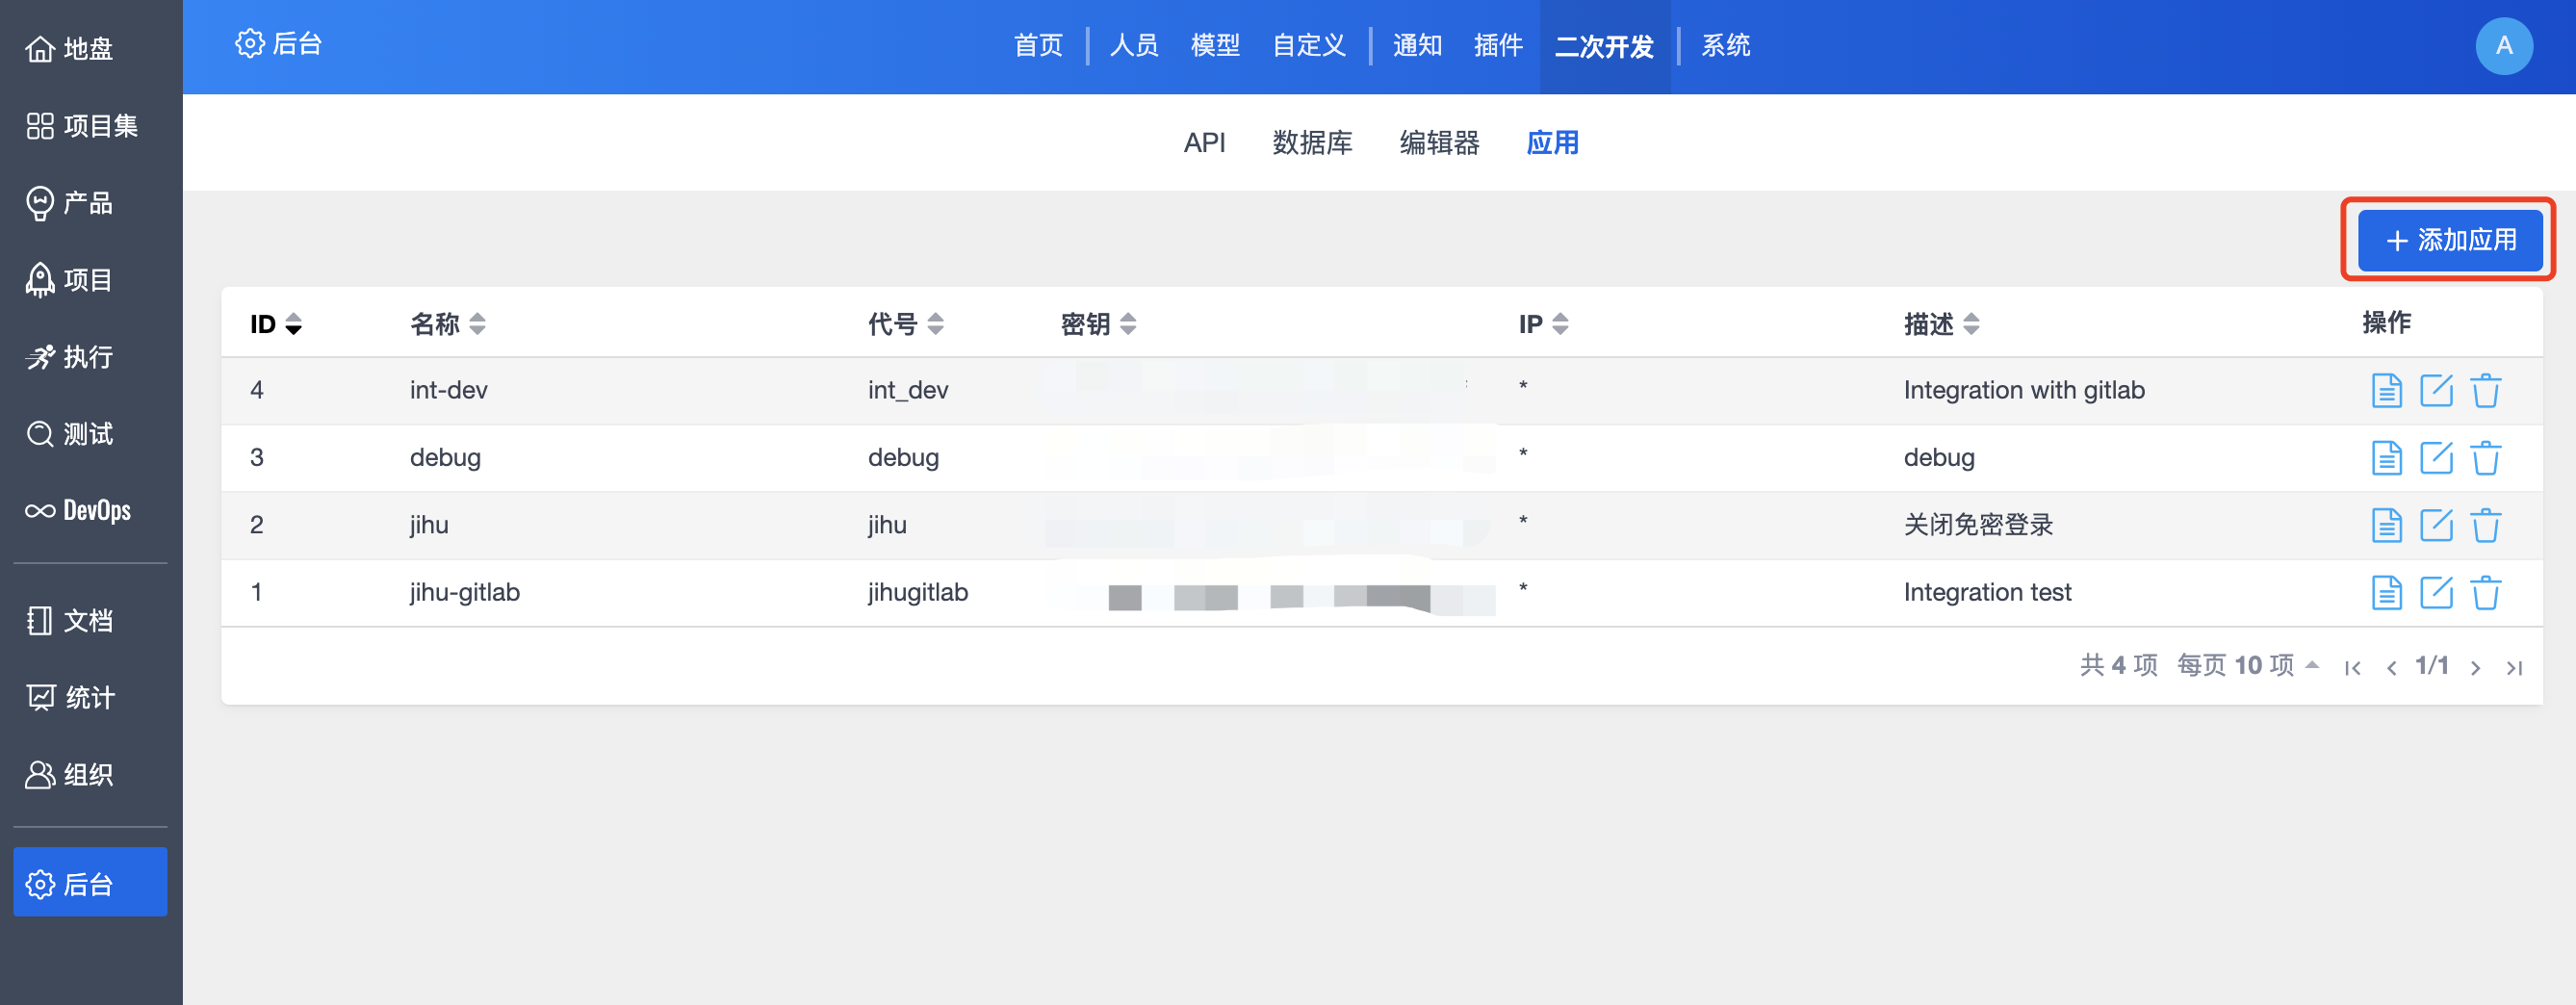Switch to the 数据库 tab
Viewport: 2576px width, 1005px height.
[x=1311, y=143]
